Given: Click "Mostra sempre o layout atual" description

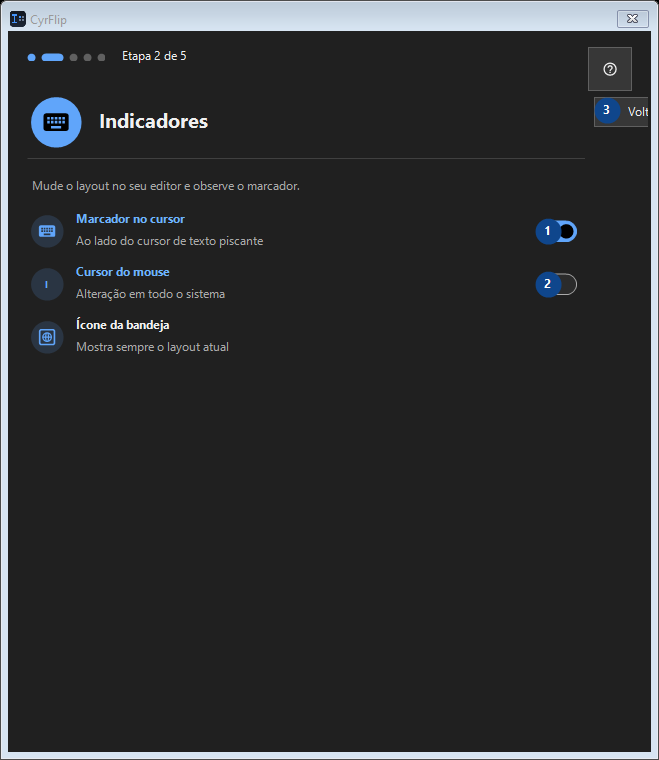Looking at the screenshot, I should point(152,347).
